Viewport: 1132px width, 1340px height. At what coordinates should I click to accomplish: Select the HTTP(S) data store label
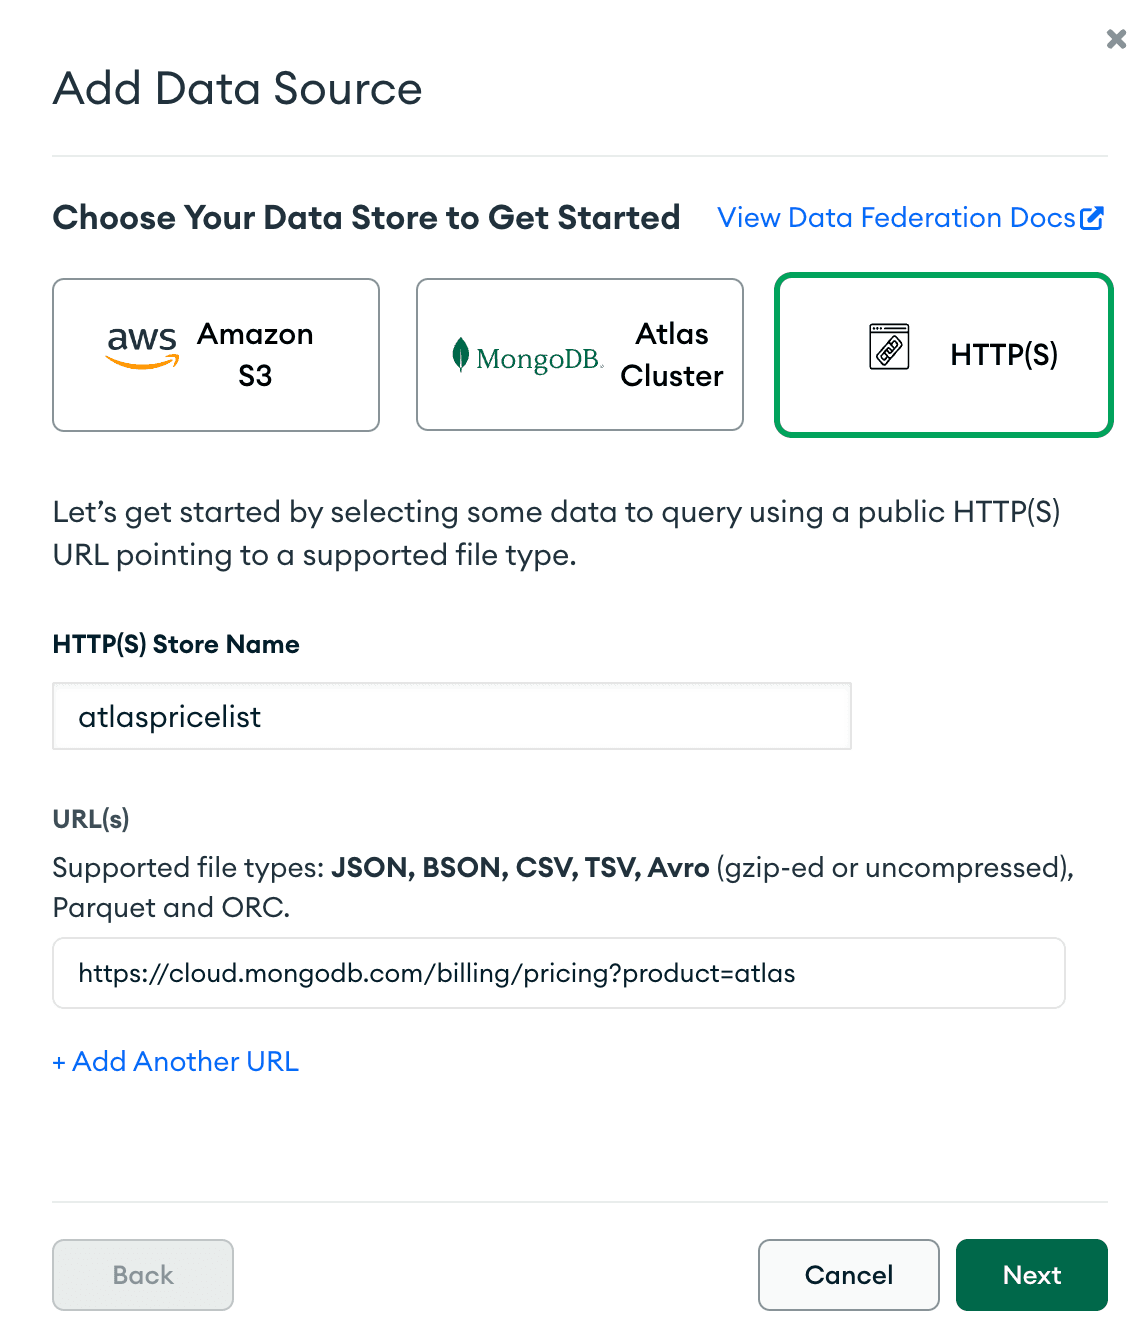click(1003, 355)
